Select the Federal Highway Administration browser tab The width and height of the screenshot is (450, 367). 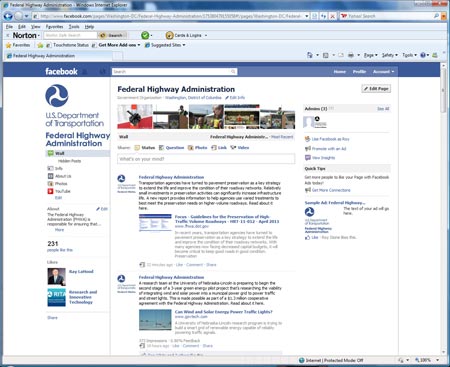59,56
